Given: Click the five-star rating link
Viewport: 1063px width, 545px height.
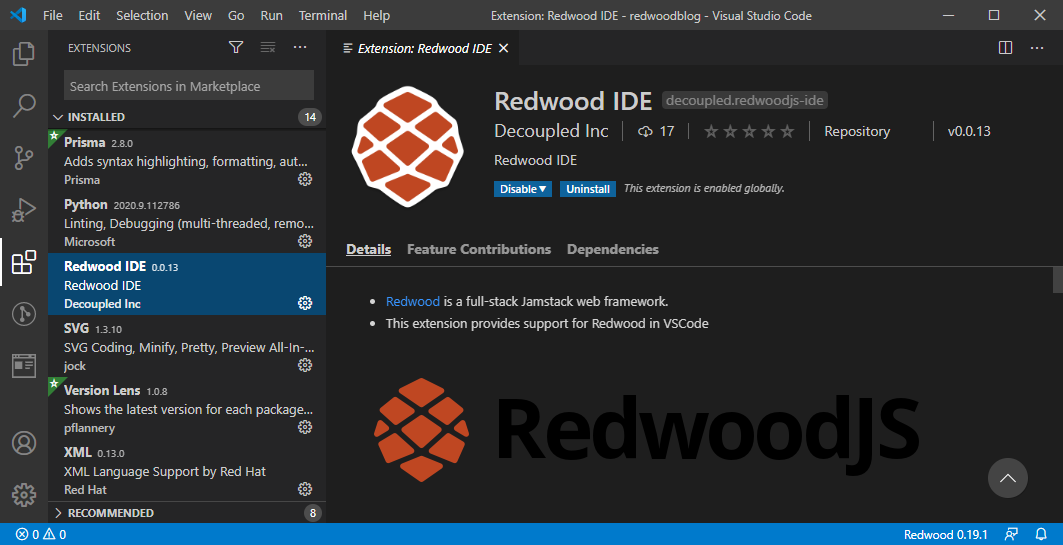Looking at the screenshot, I should coord(748,132).
